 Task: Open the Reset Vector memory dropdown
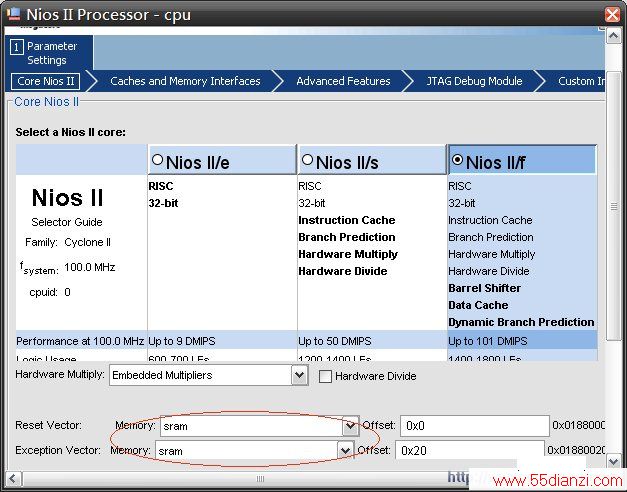(x=350, y=426)
